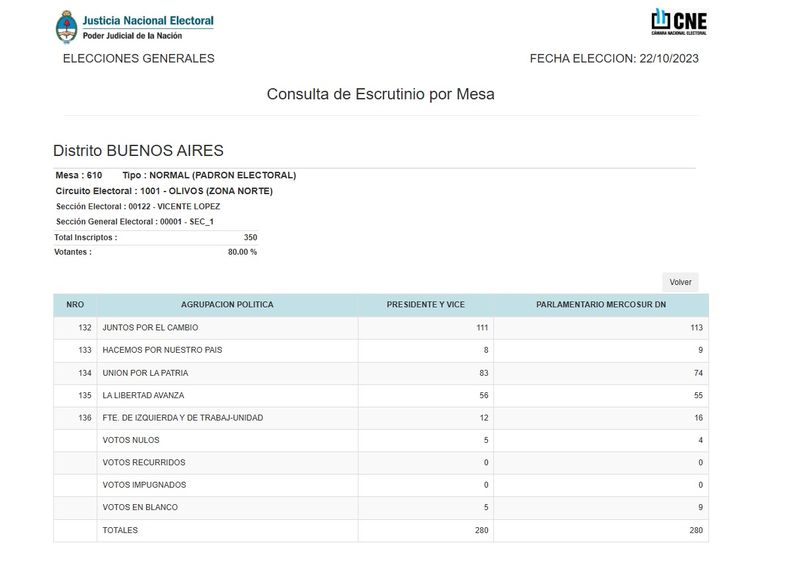Click 'UNION POR LA PATRIA' row name
Image resolution: width=790 pixels, height=566 pixels.
coord(145,373)
